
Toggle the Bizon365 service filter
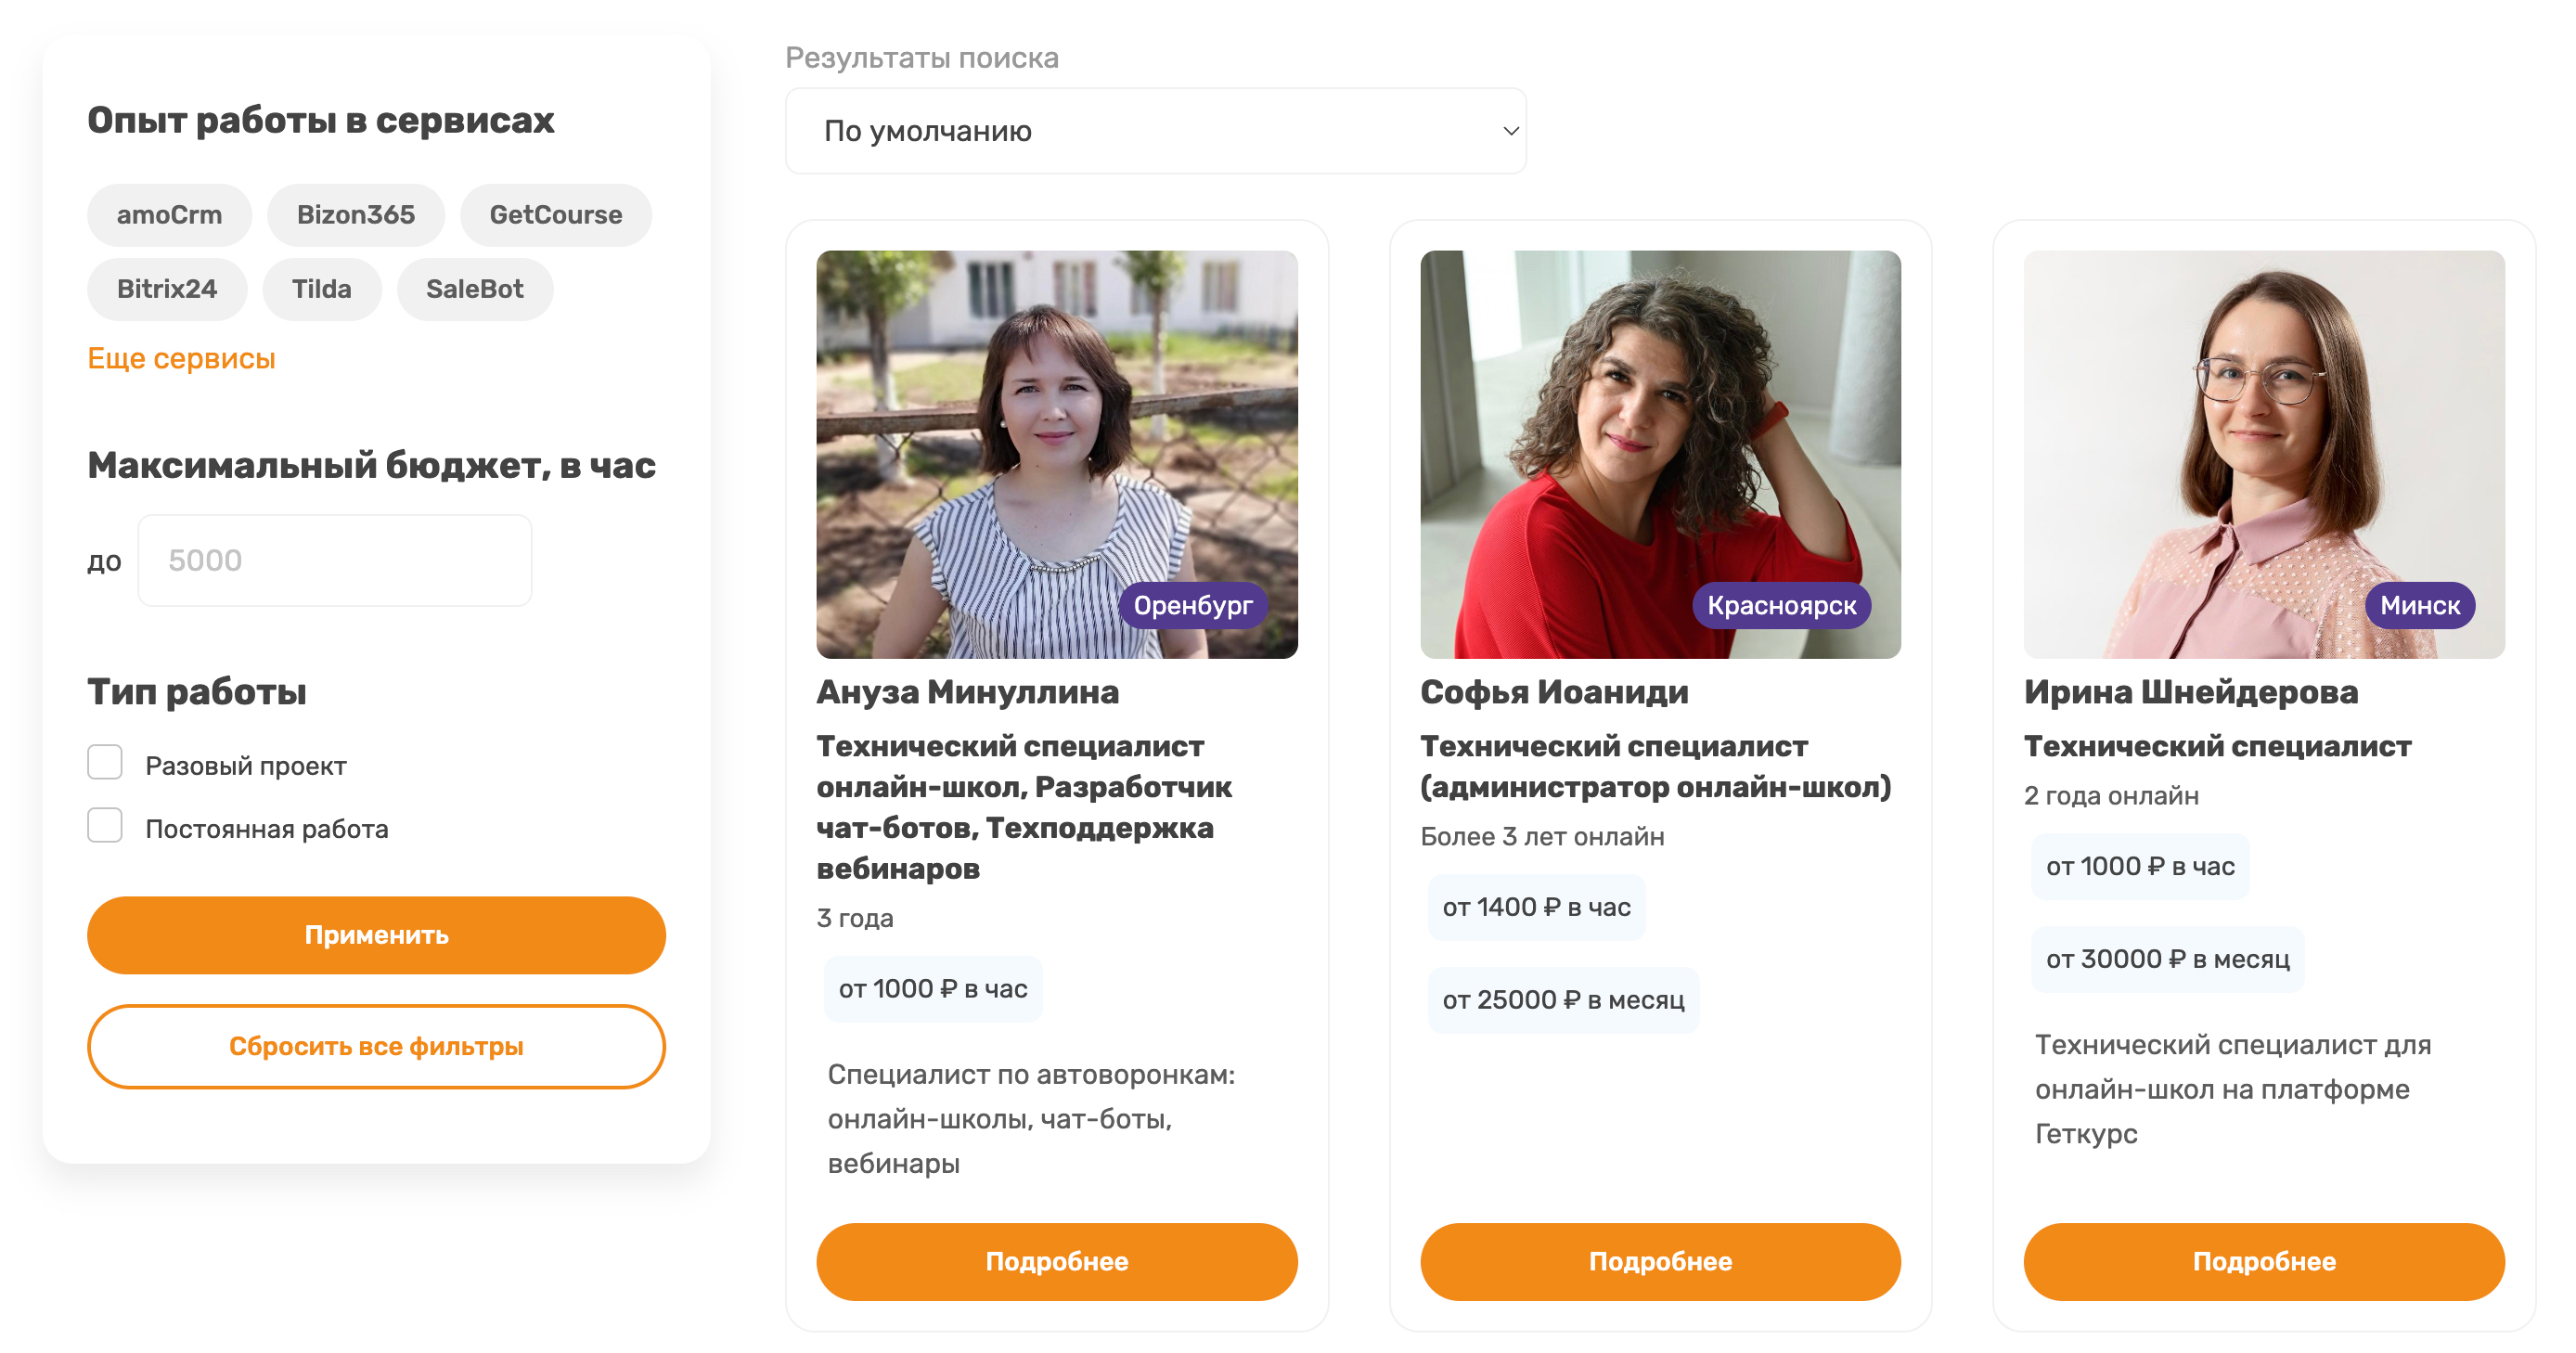click(355, 215)
